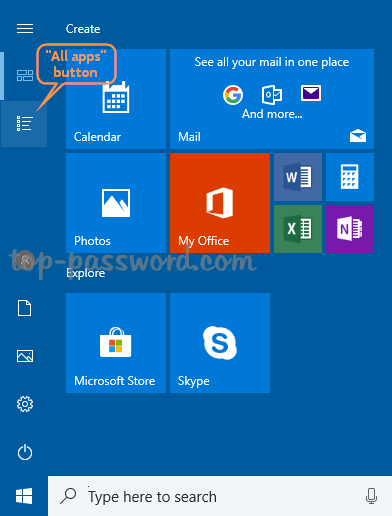
Task: Click the Create group heading
Action: [83, 29]
